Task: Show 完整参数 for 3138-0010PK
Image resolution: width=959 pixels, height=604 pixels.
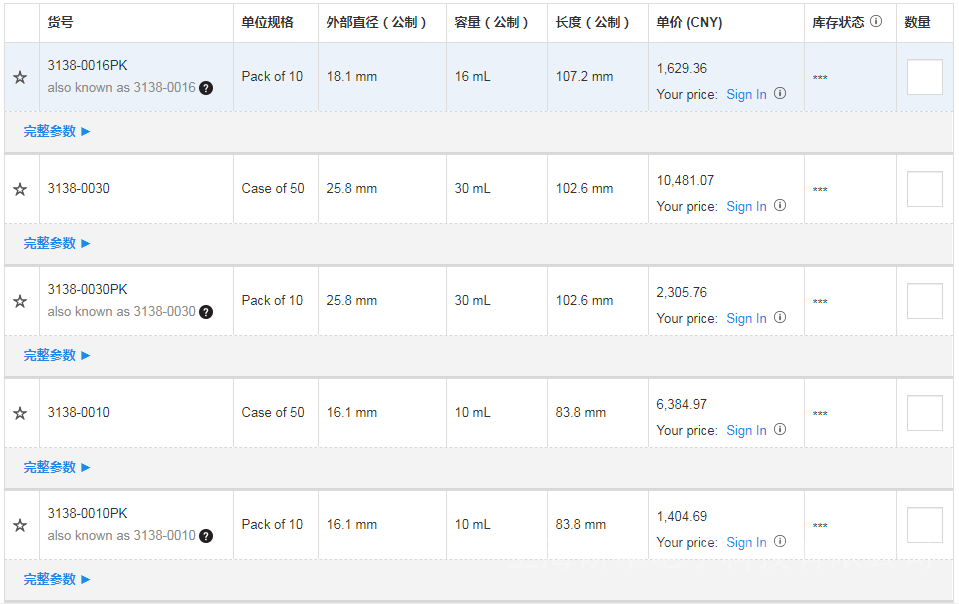Action: 57,579
